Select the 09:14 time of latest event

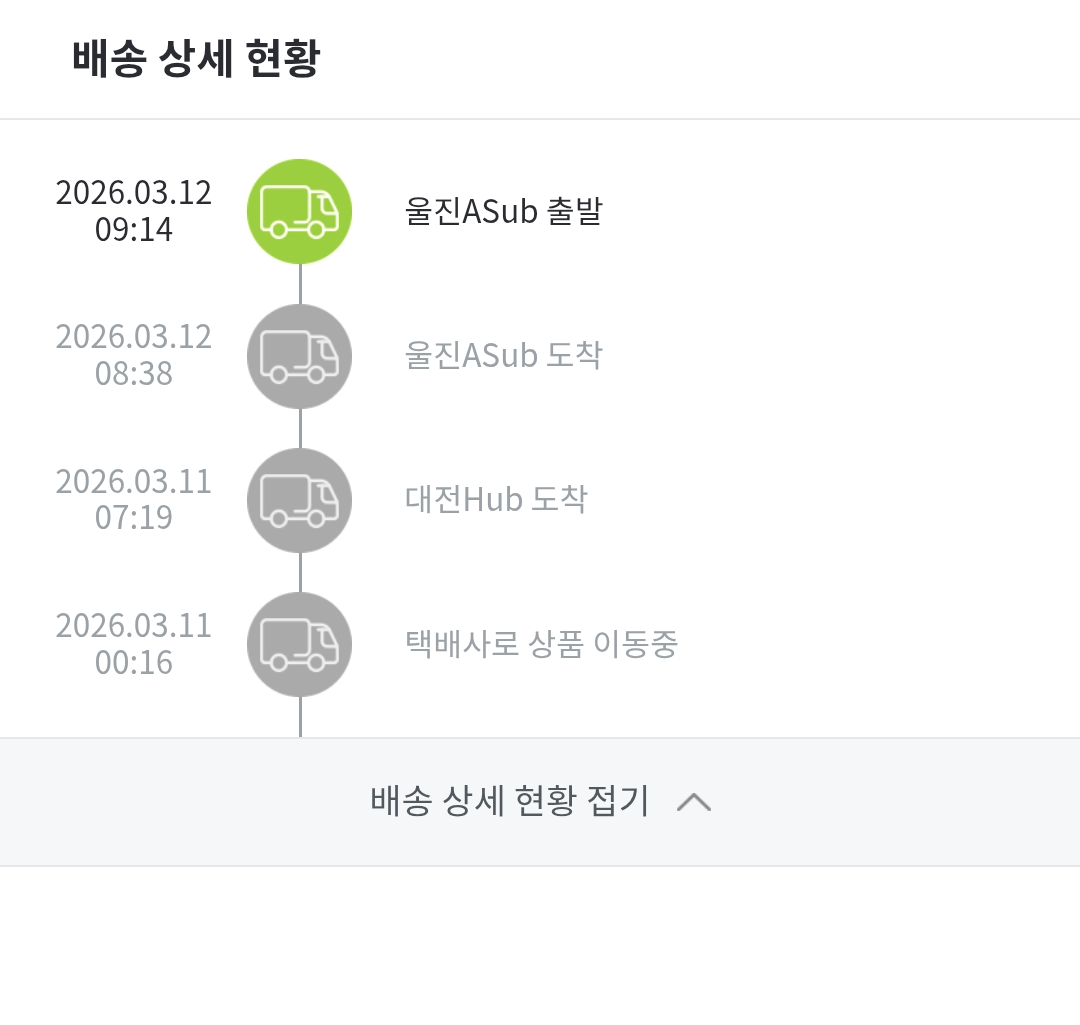[134, 230]
